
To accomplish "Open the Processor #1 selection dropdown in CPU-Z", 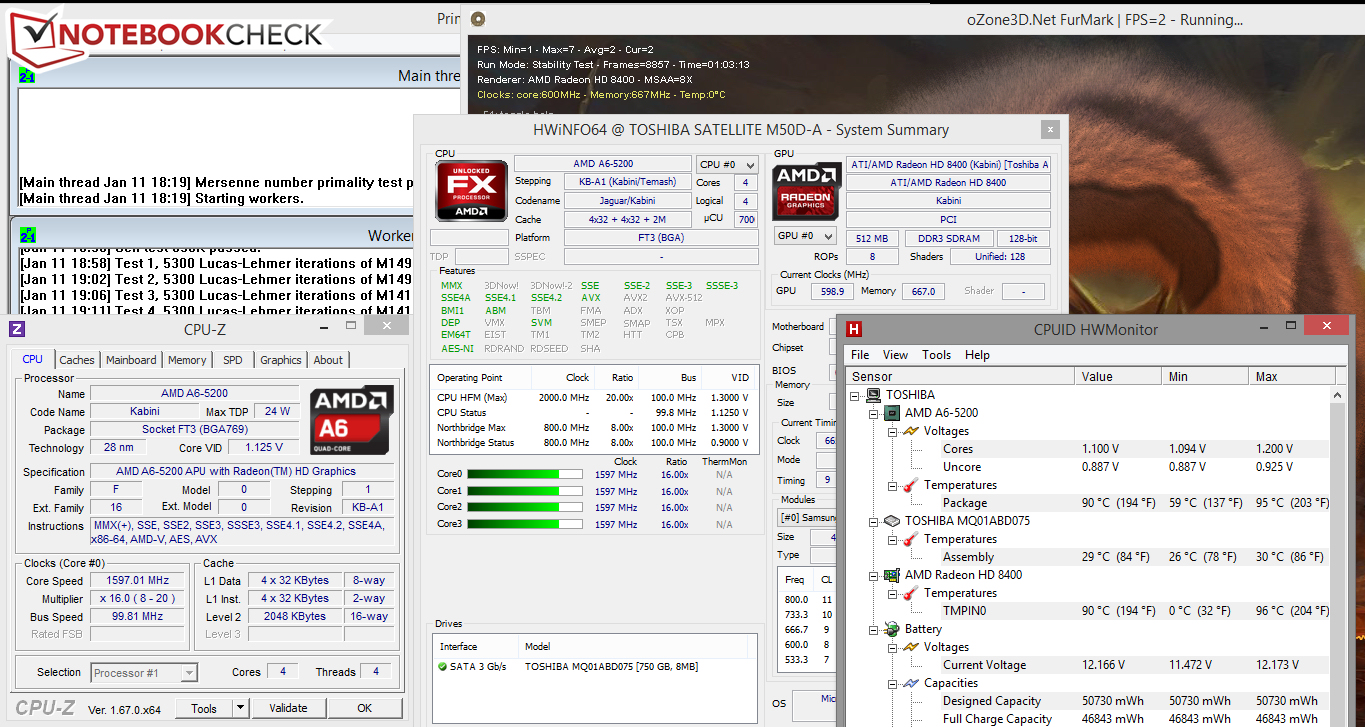I will point(144,673).
